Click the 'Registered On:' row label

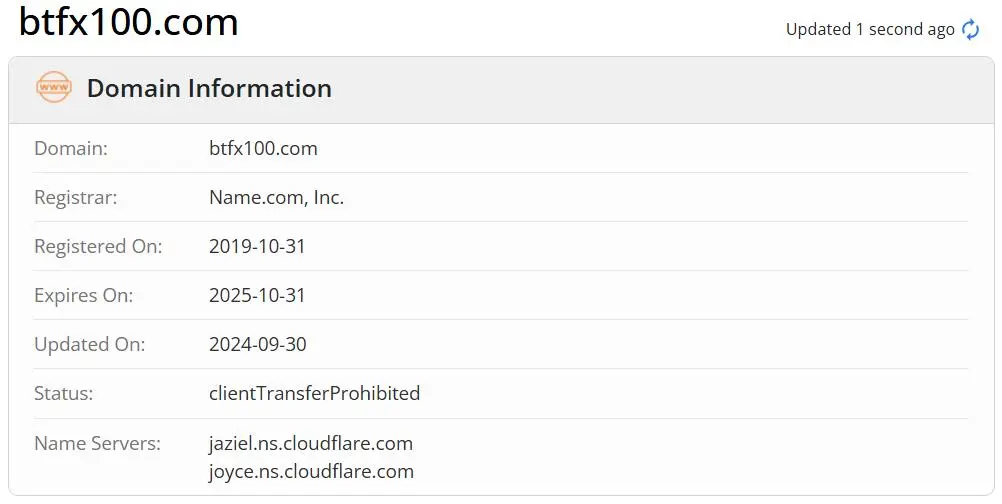coord(98,247)
